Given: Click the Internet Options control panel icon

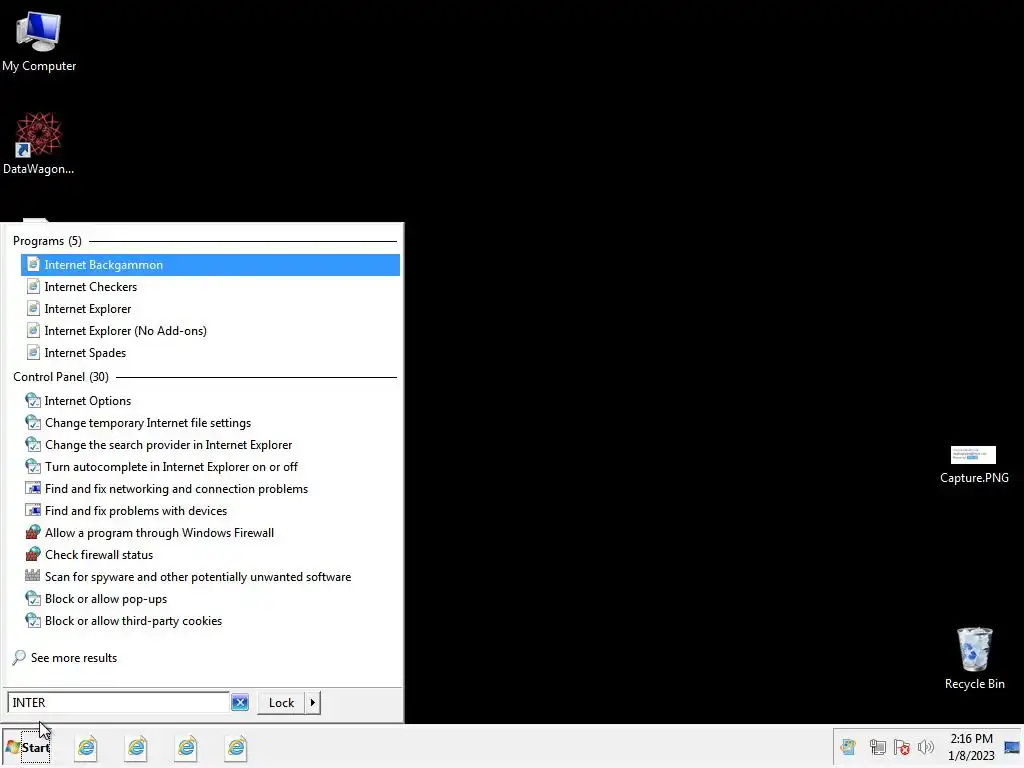Looking at the screenshot, I should (33, 400).
